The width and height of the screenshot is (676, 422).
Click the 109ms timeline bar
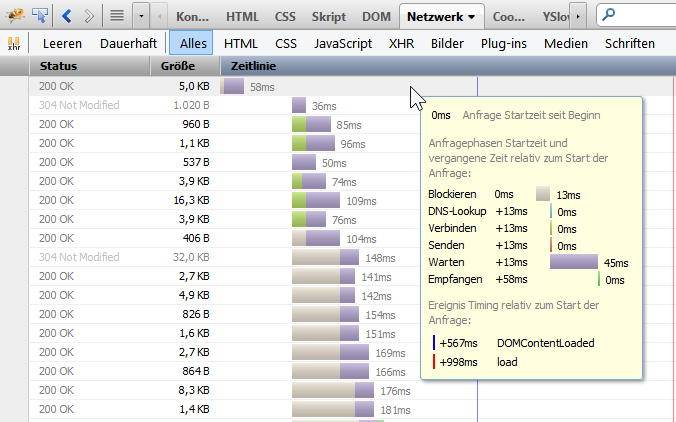tap(316, 200)
